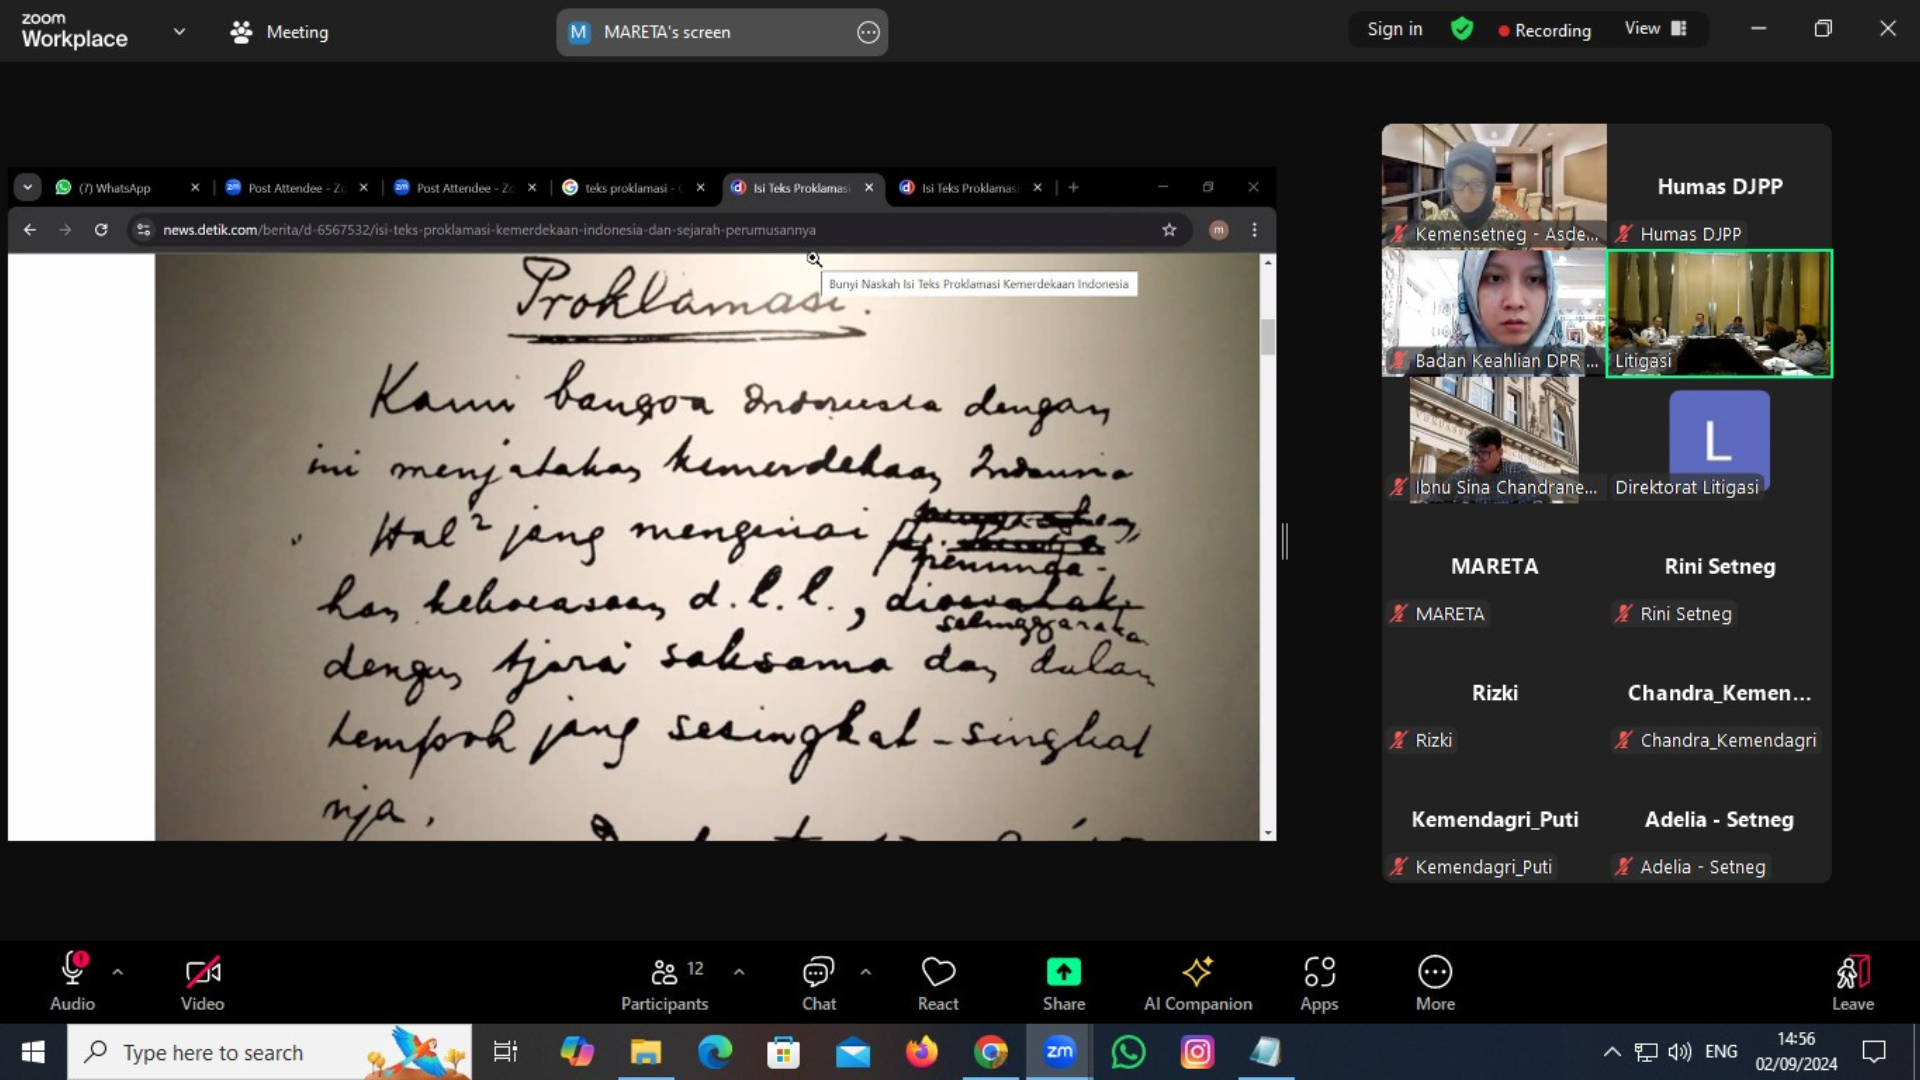Open Firefox from taskbar

[x=921, y=1052]
